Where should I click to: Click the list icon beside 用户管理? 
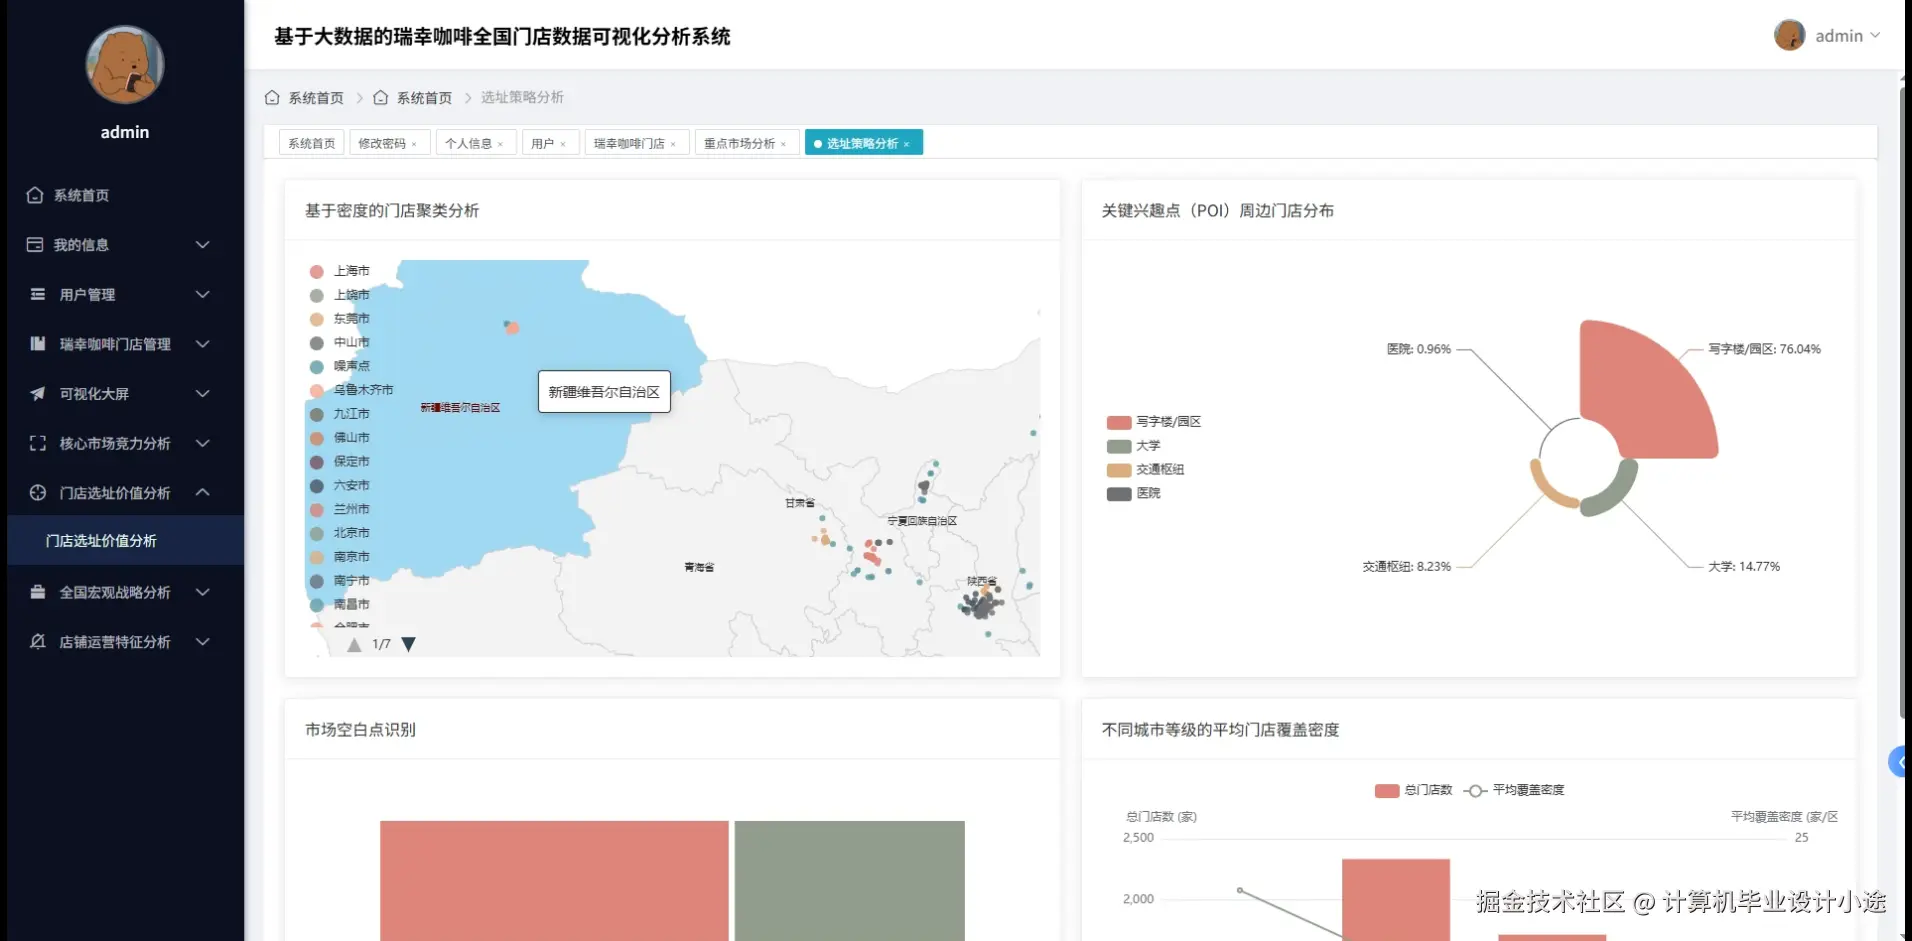click(38, 294)
